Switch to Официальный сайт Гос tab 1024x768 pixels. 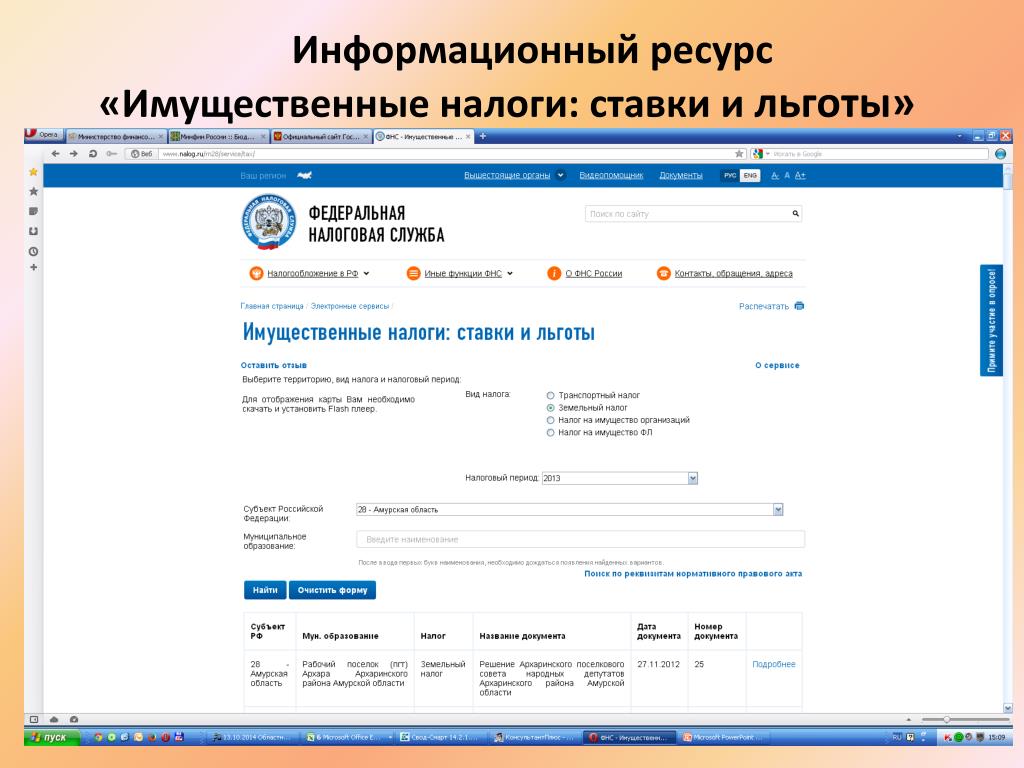[x=321, y=136]
